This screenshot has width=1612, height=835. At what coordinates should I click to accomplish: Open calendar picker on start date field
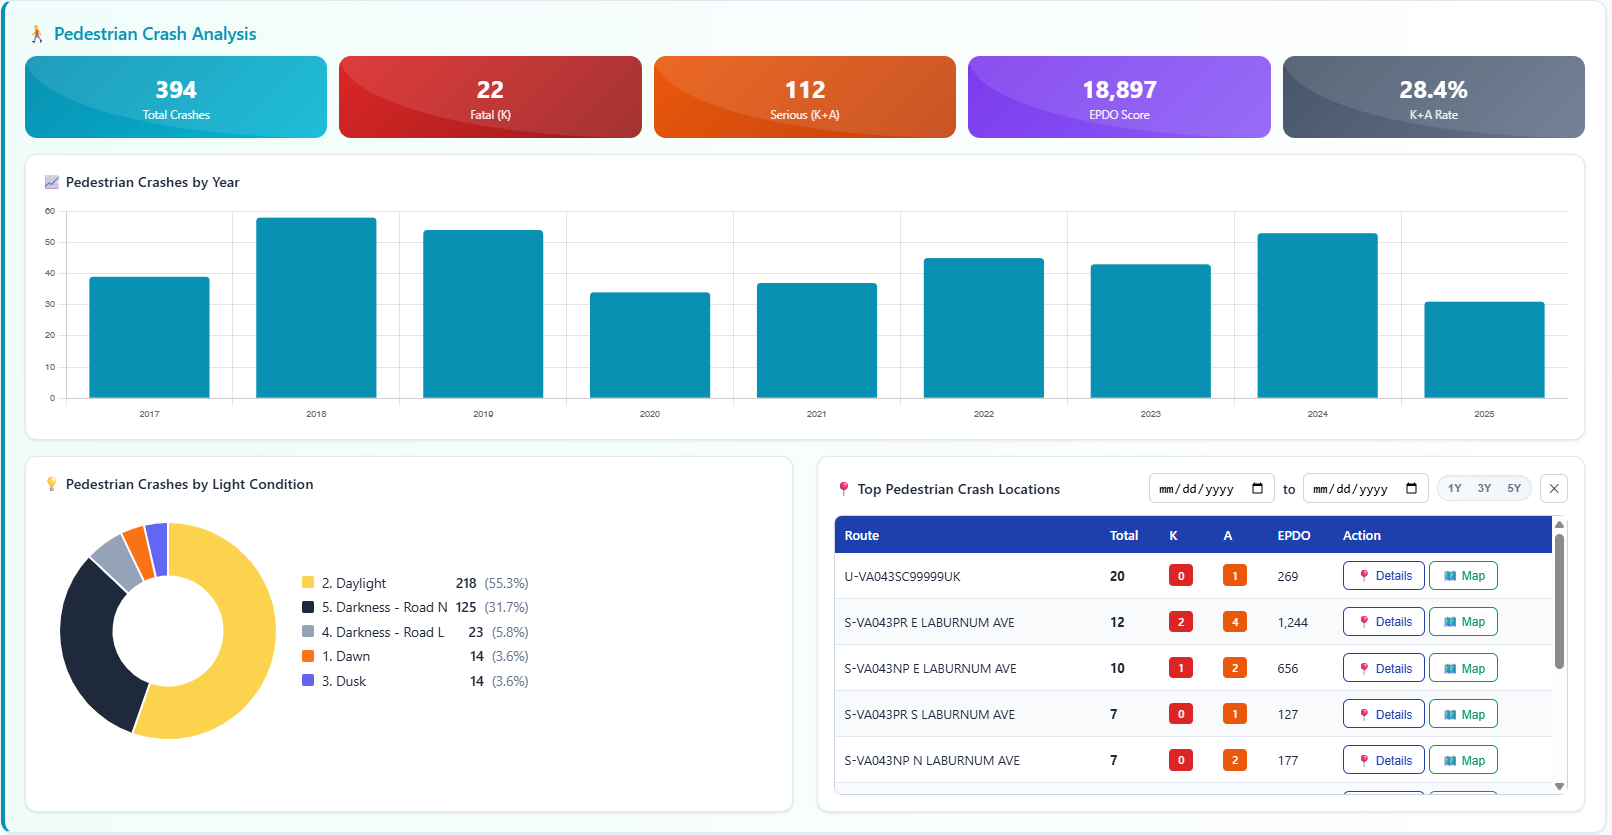(1257, 489)
